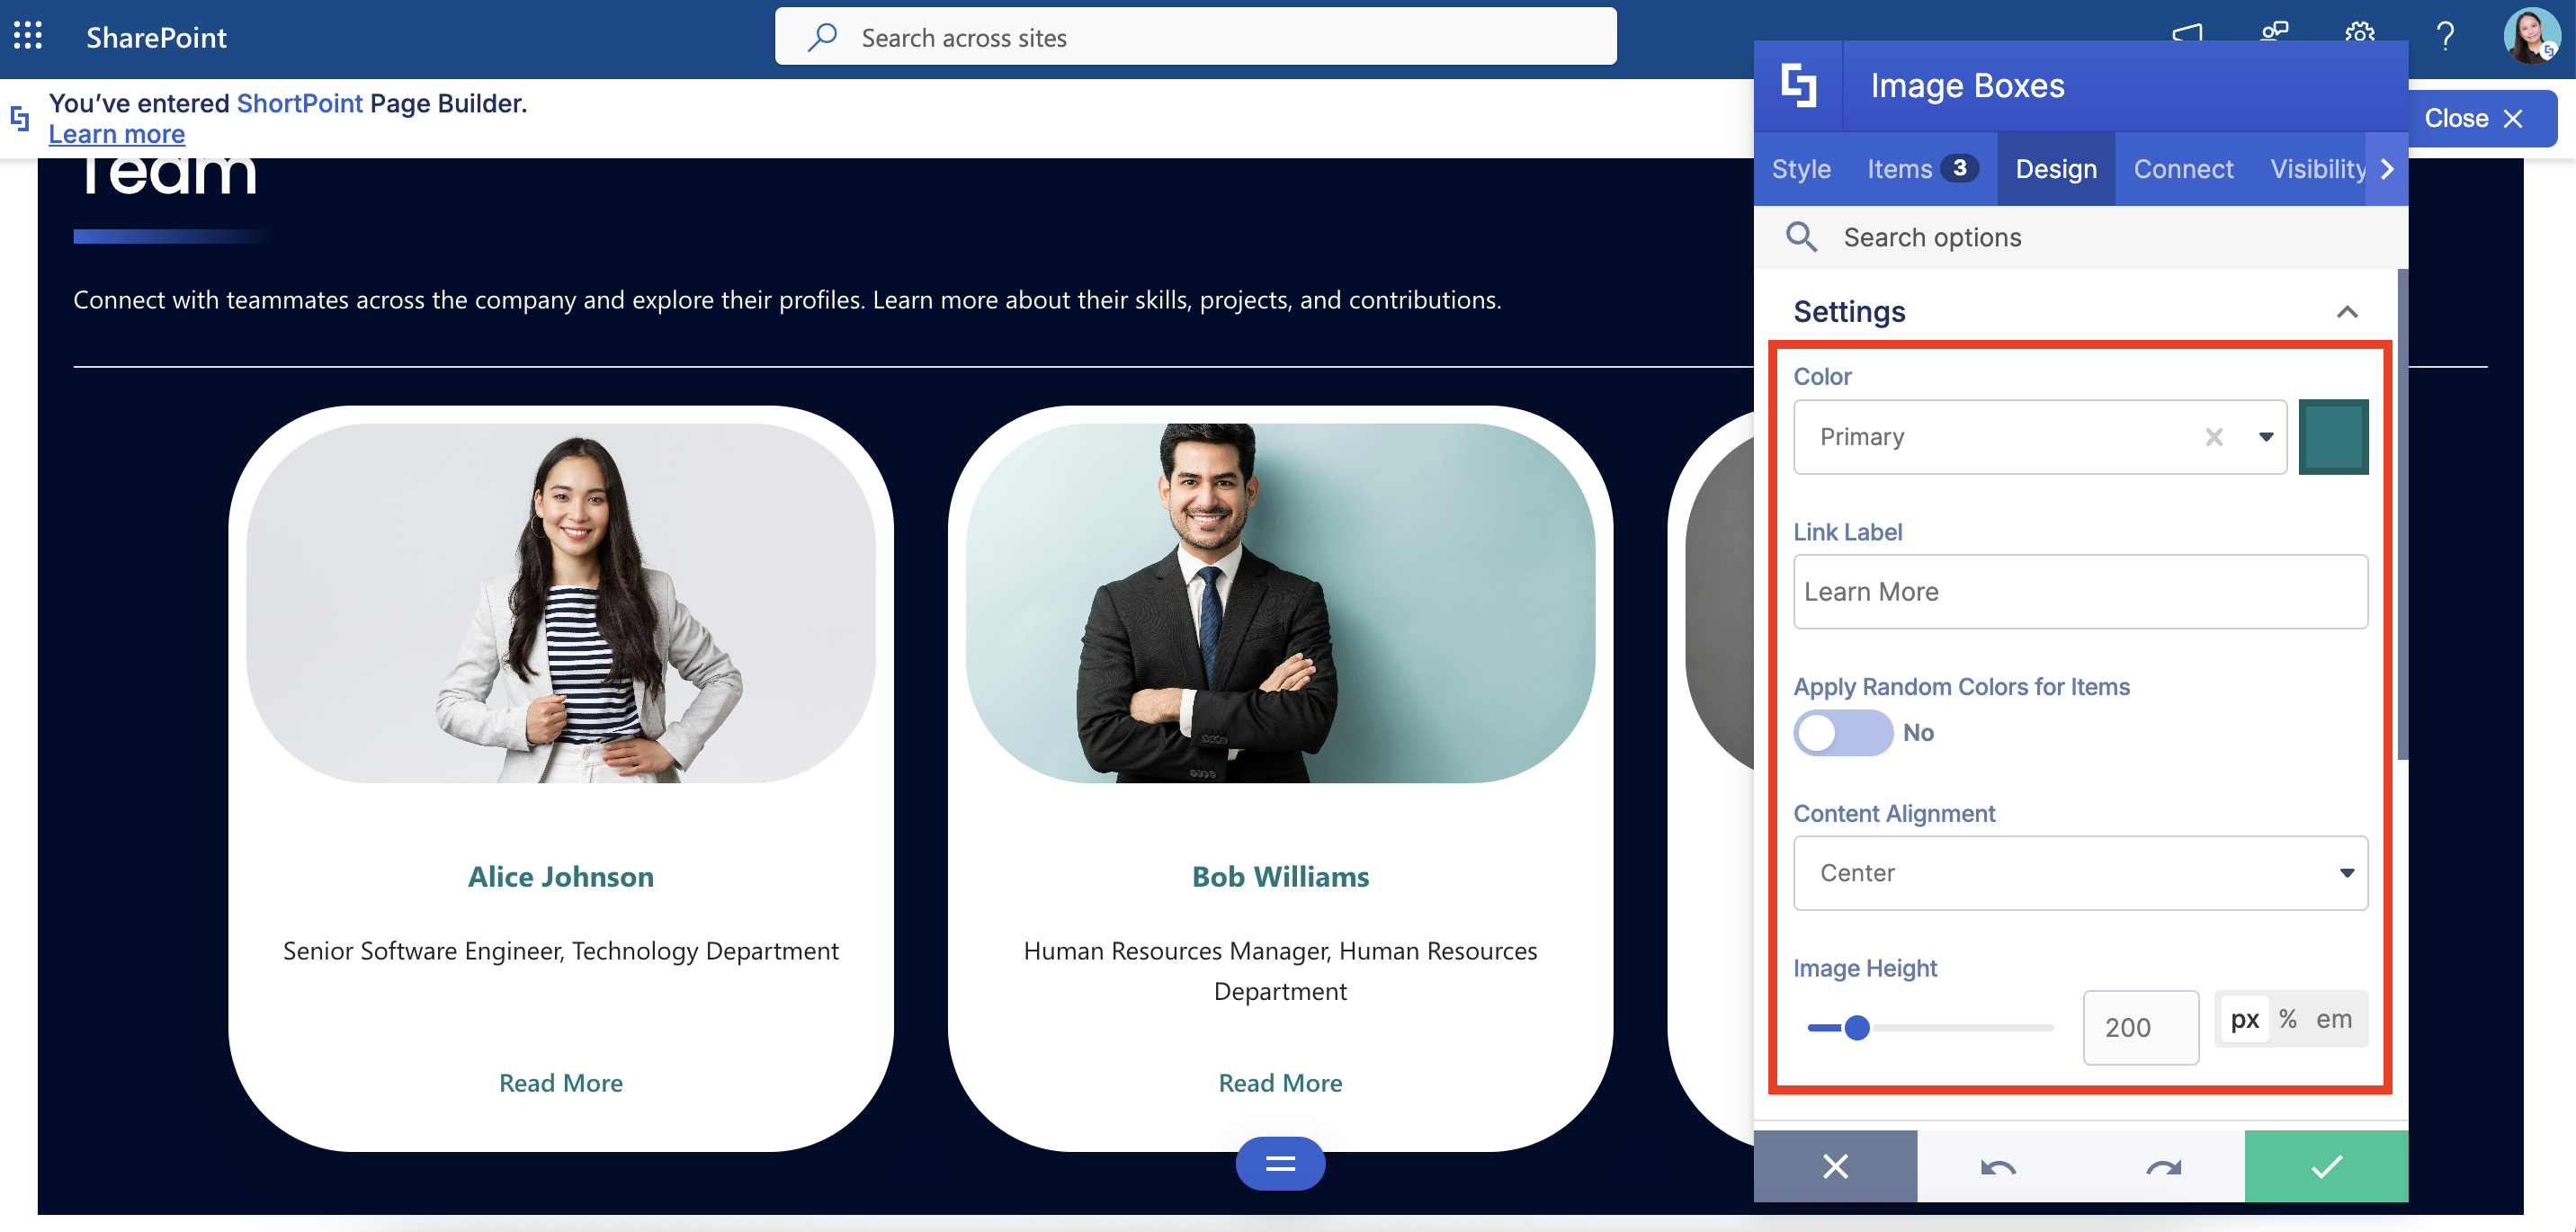The width and height of the screenshot is (2576, 1232).
Task: Cancel with the X icon in panel footer
Action: pyautogui.click(x=1835, y=1166)
